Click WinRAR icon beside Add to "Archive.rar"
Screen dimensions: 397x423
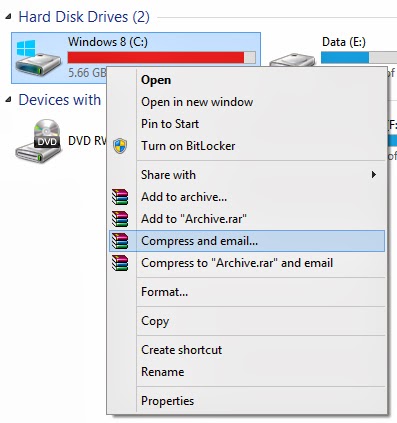[x=120, y=219]
